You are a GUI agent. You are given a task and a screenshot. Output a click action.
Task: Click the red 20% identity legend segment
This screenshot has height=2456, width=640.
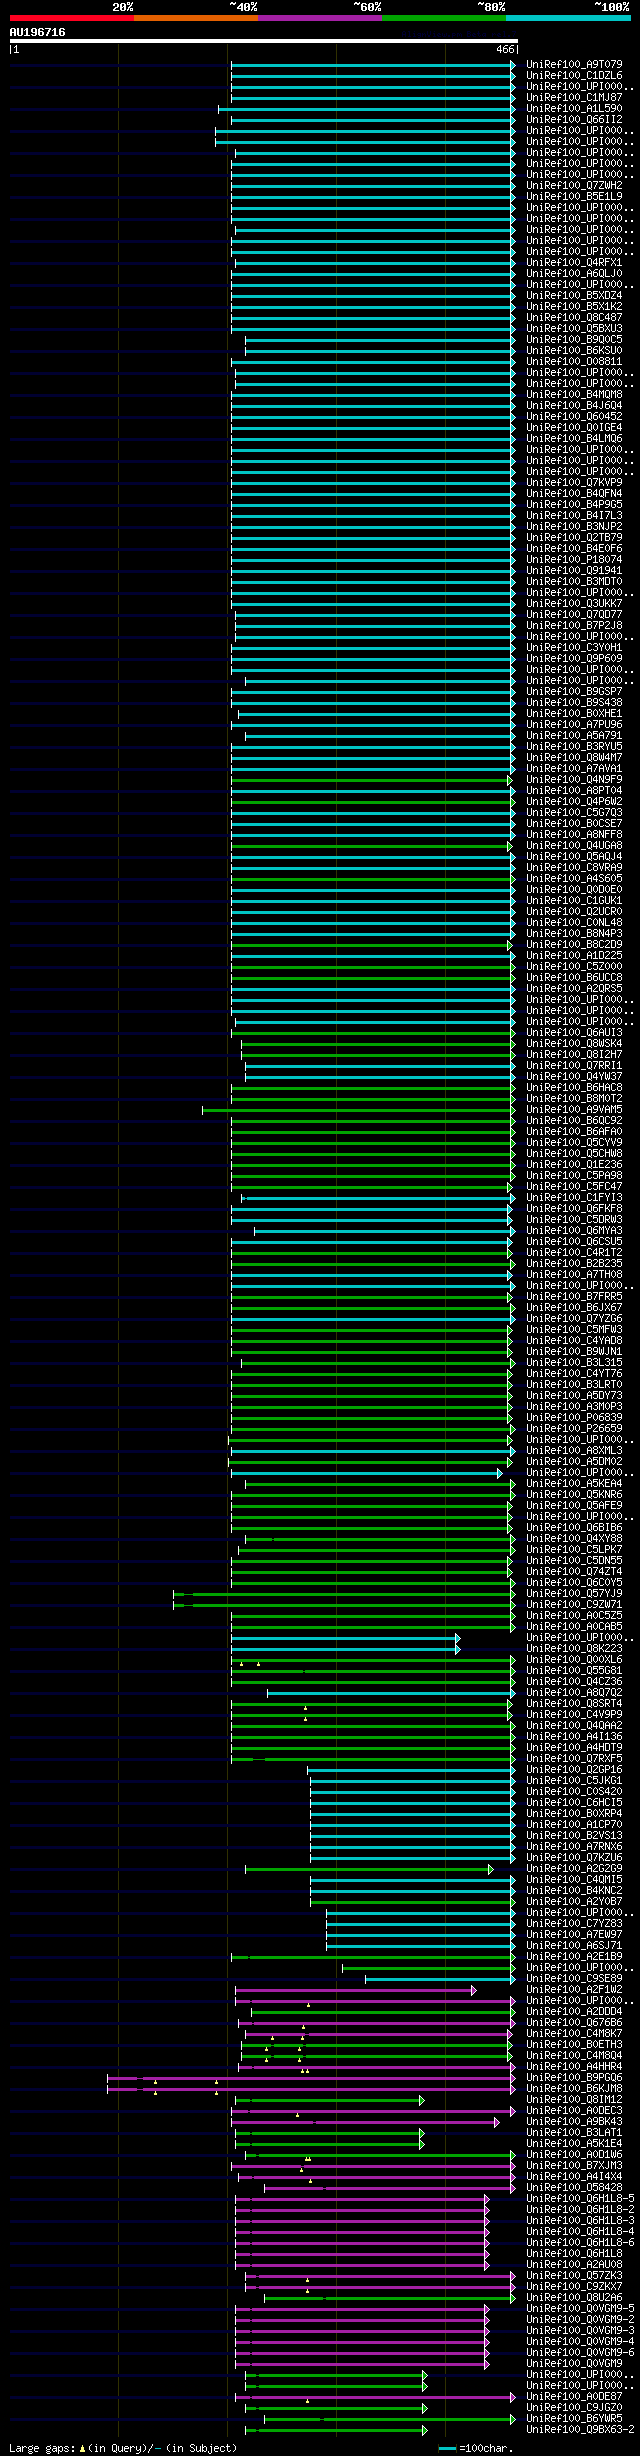point(72,18)
